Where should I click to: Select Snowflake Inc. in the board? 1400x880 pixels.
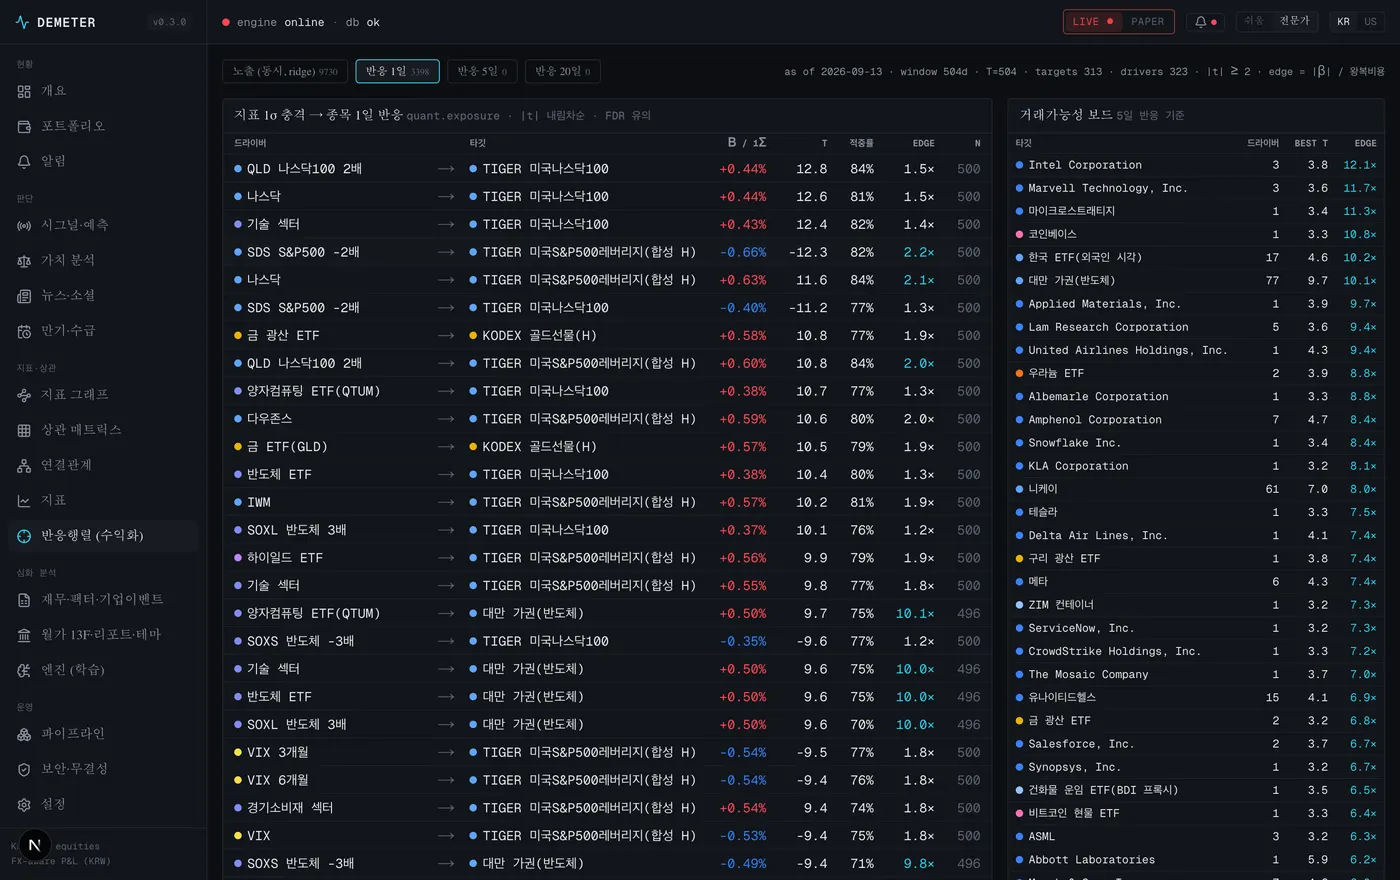pos(1196,443)
